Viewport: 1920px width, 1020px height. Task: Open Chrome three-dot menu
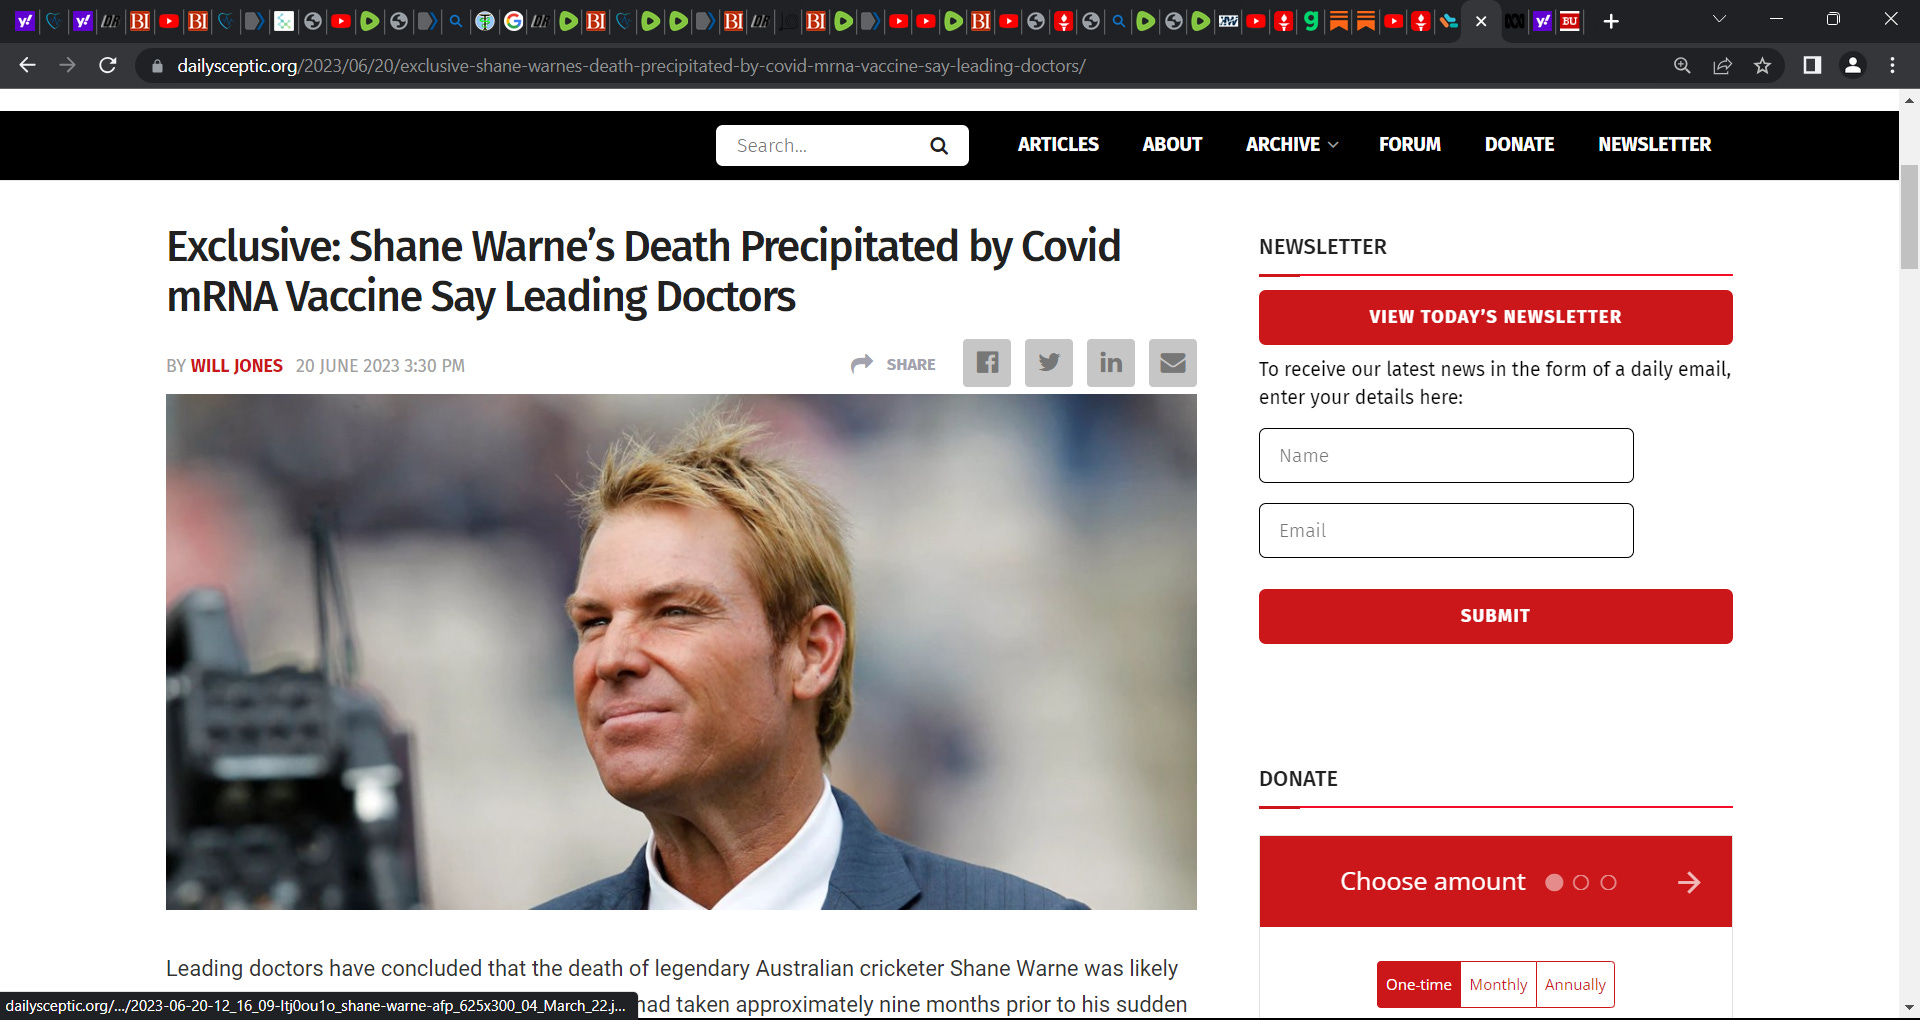1892,66
